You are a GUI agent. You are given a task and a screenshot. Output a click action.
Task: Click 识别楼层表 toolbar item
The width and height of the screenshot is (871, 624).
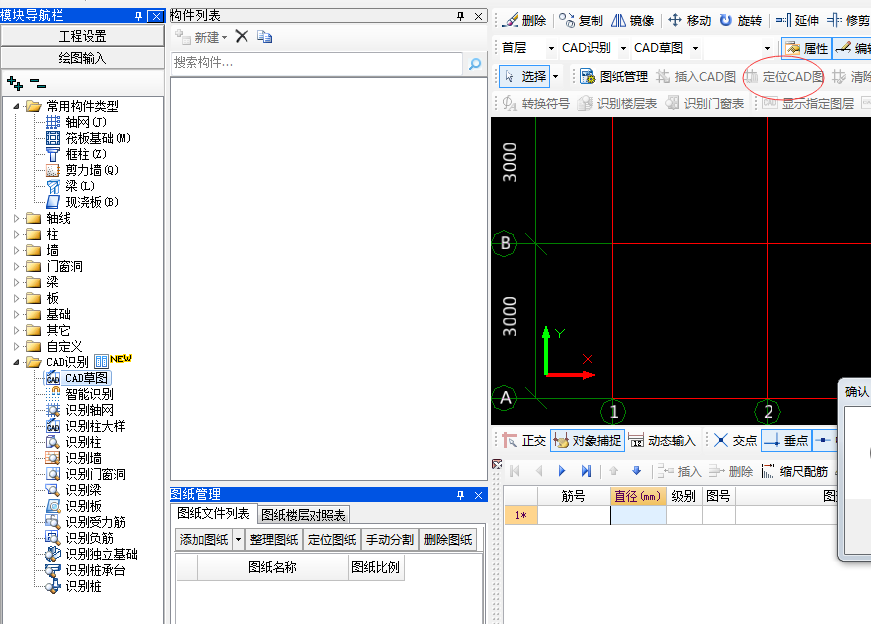[617, 103]
